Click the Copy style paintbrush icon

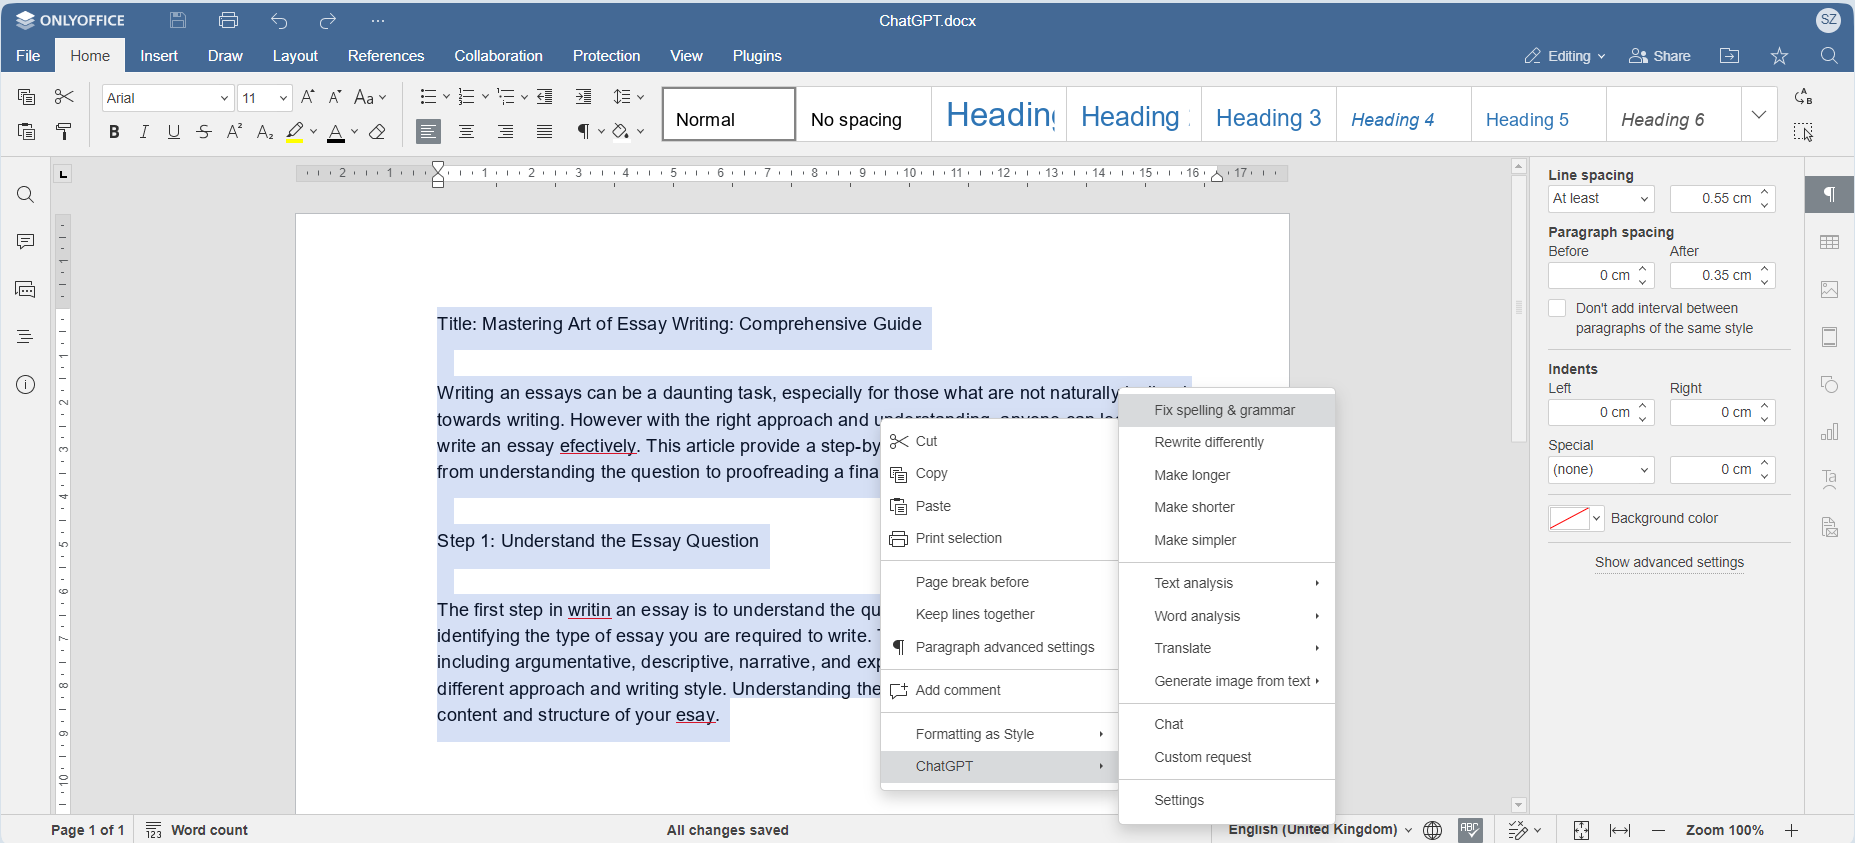click(64, 131)
